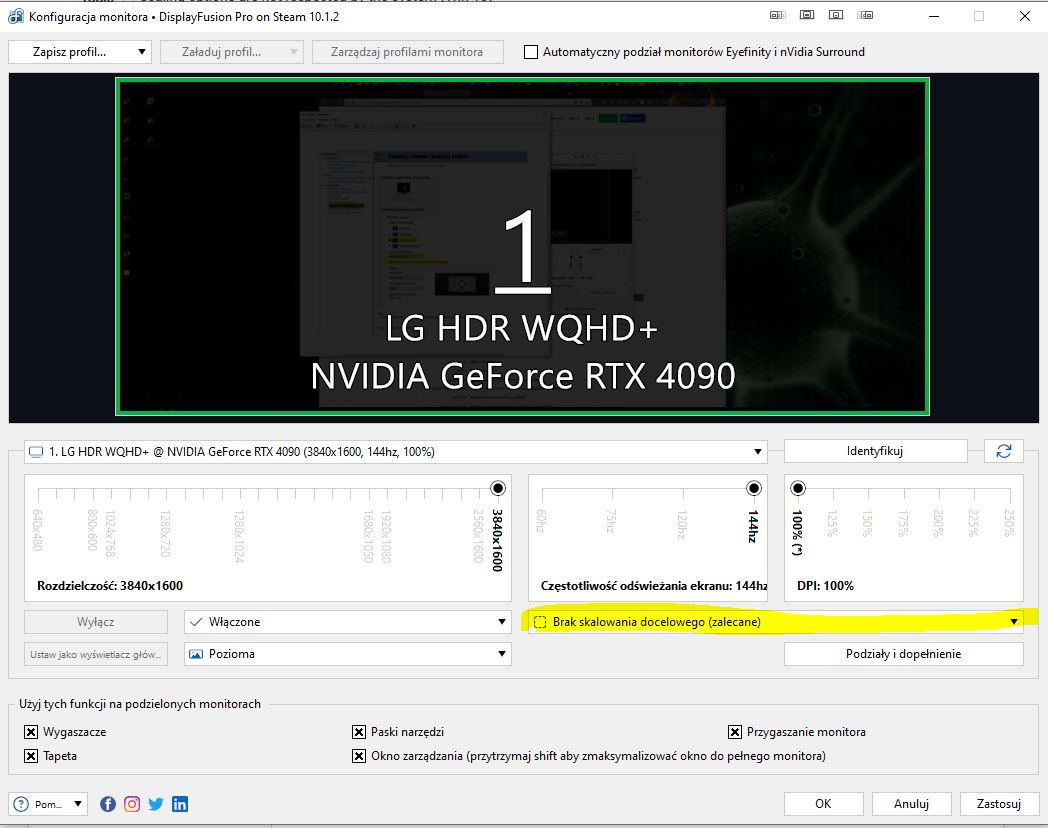This screenshot has width=1048, height=828.
Task: Toggle the Wygaszacze checkbox
Action: click(31, 732)
